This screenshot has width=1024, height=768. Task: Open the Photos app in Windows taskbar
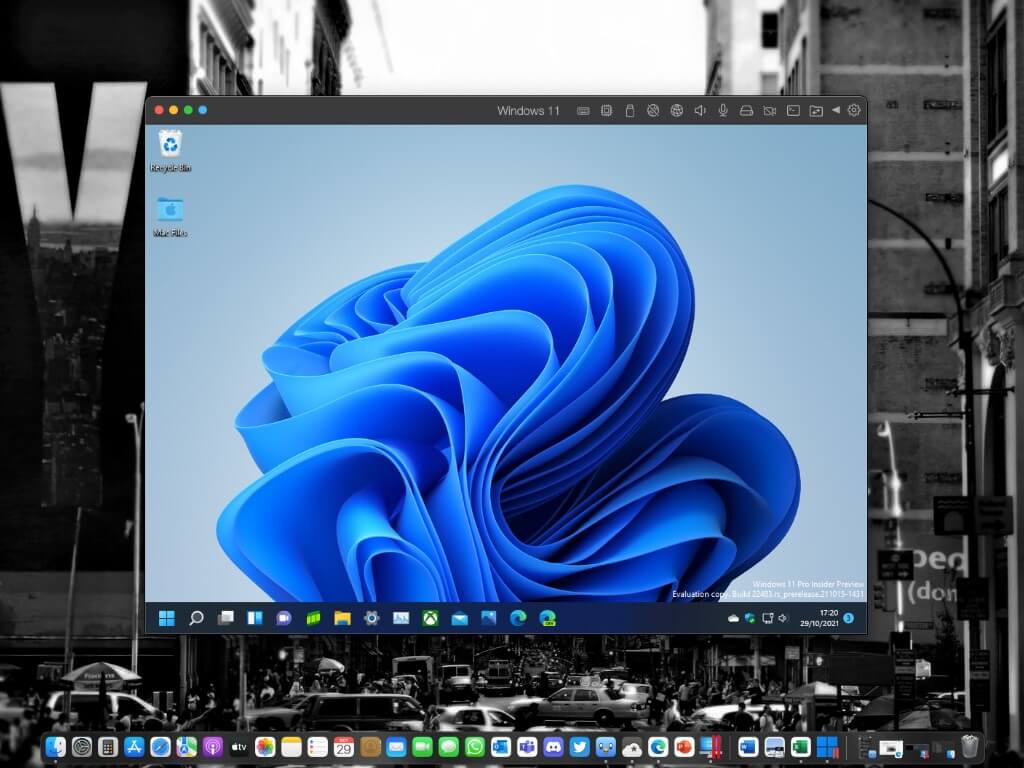[x=488, y=618]
